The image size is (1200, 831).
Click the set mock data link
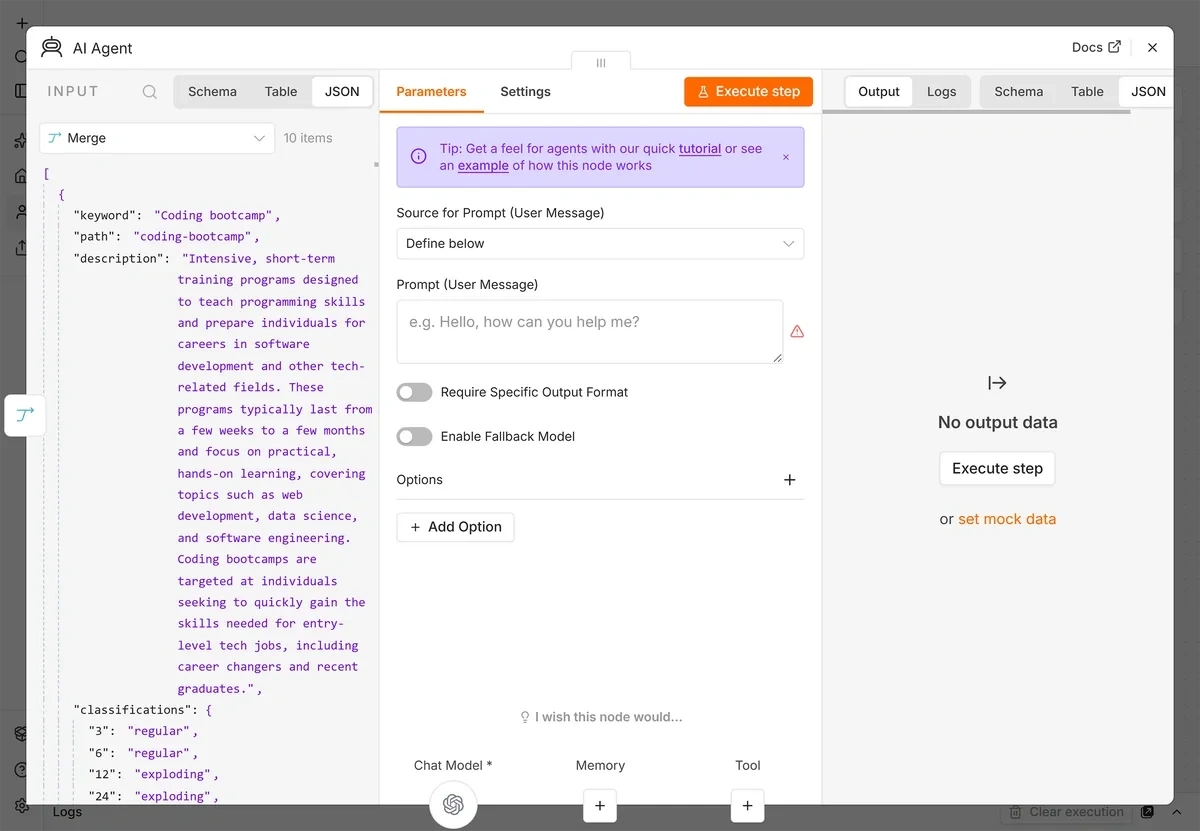(x=1007, y=519)
